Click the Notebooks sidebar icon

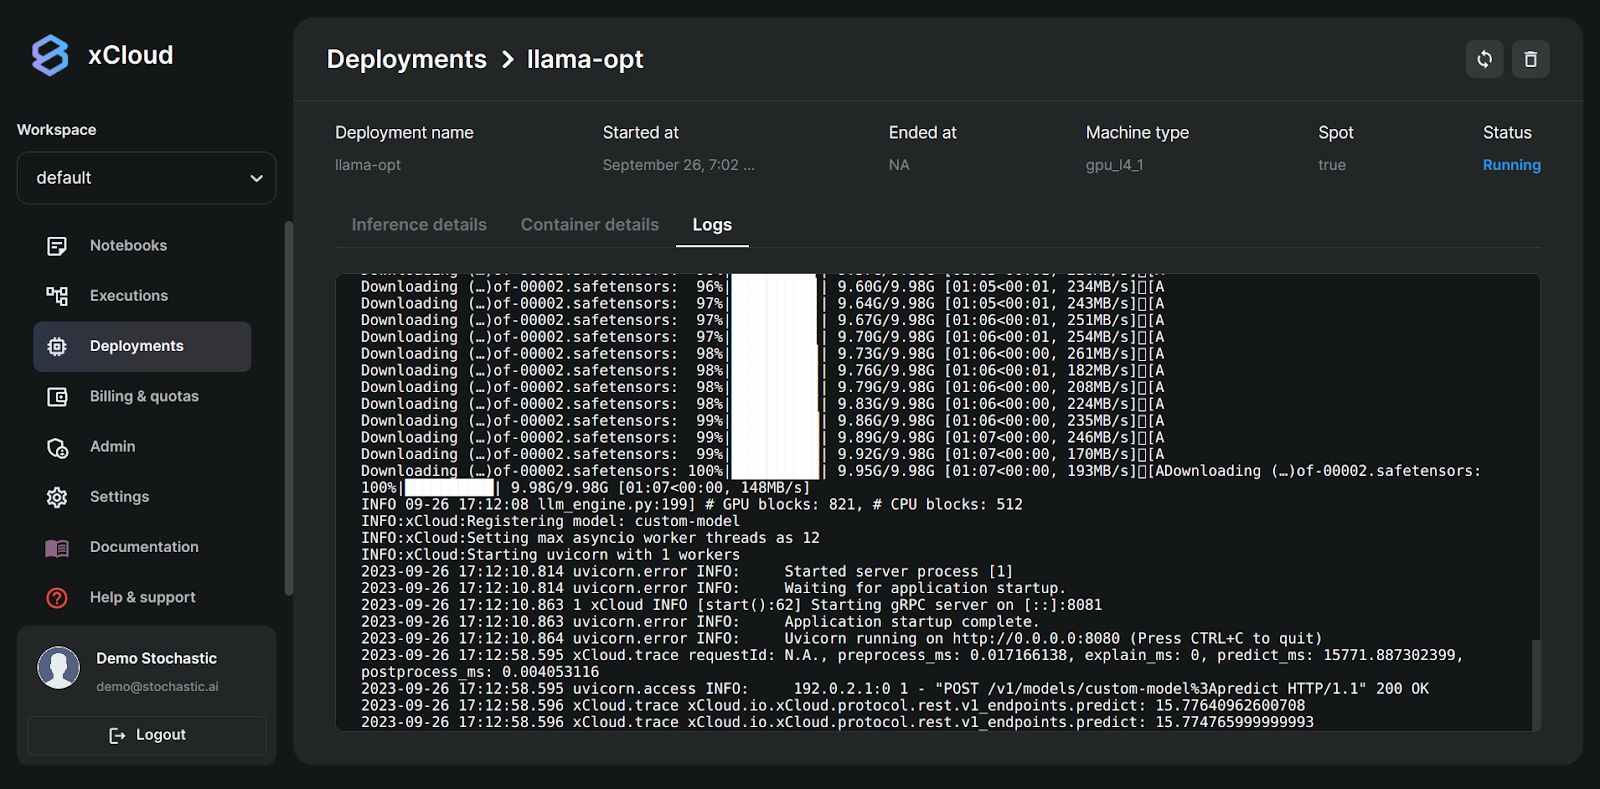coord(57,246)
